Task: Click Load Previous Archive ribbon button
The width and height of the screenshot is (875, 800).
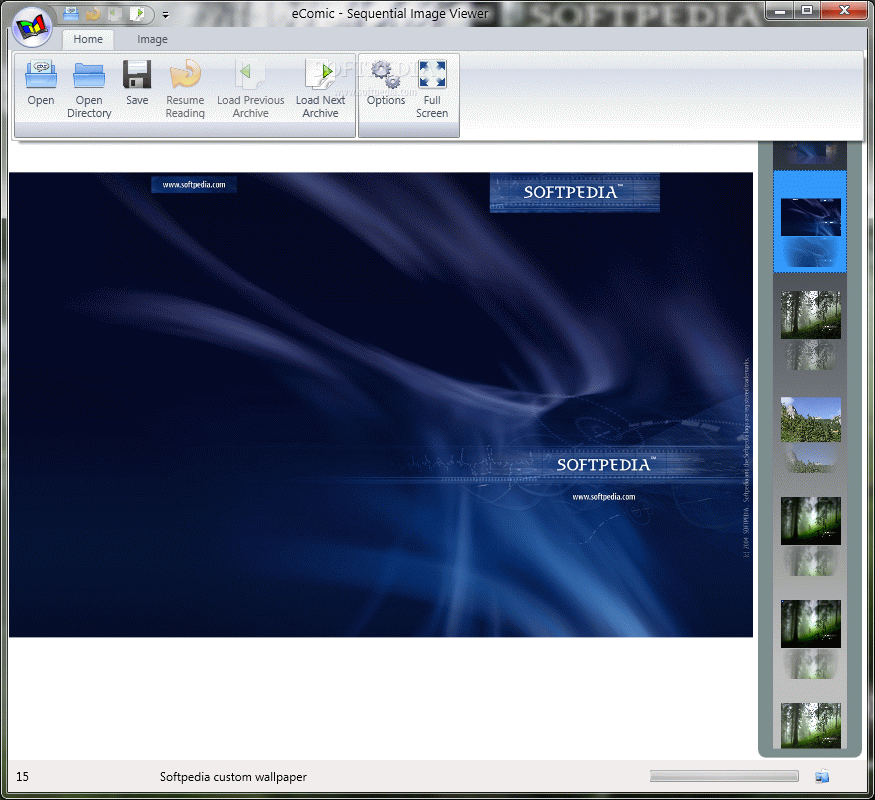Action: point(251,89)
